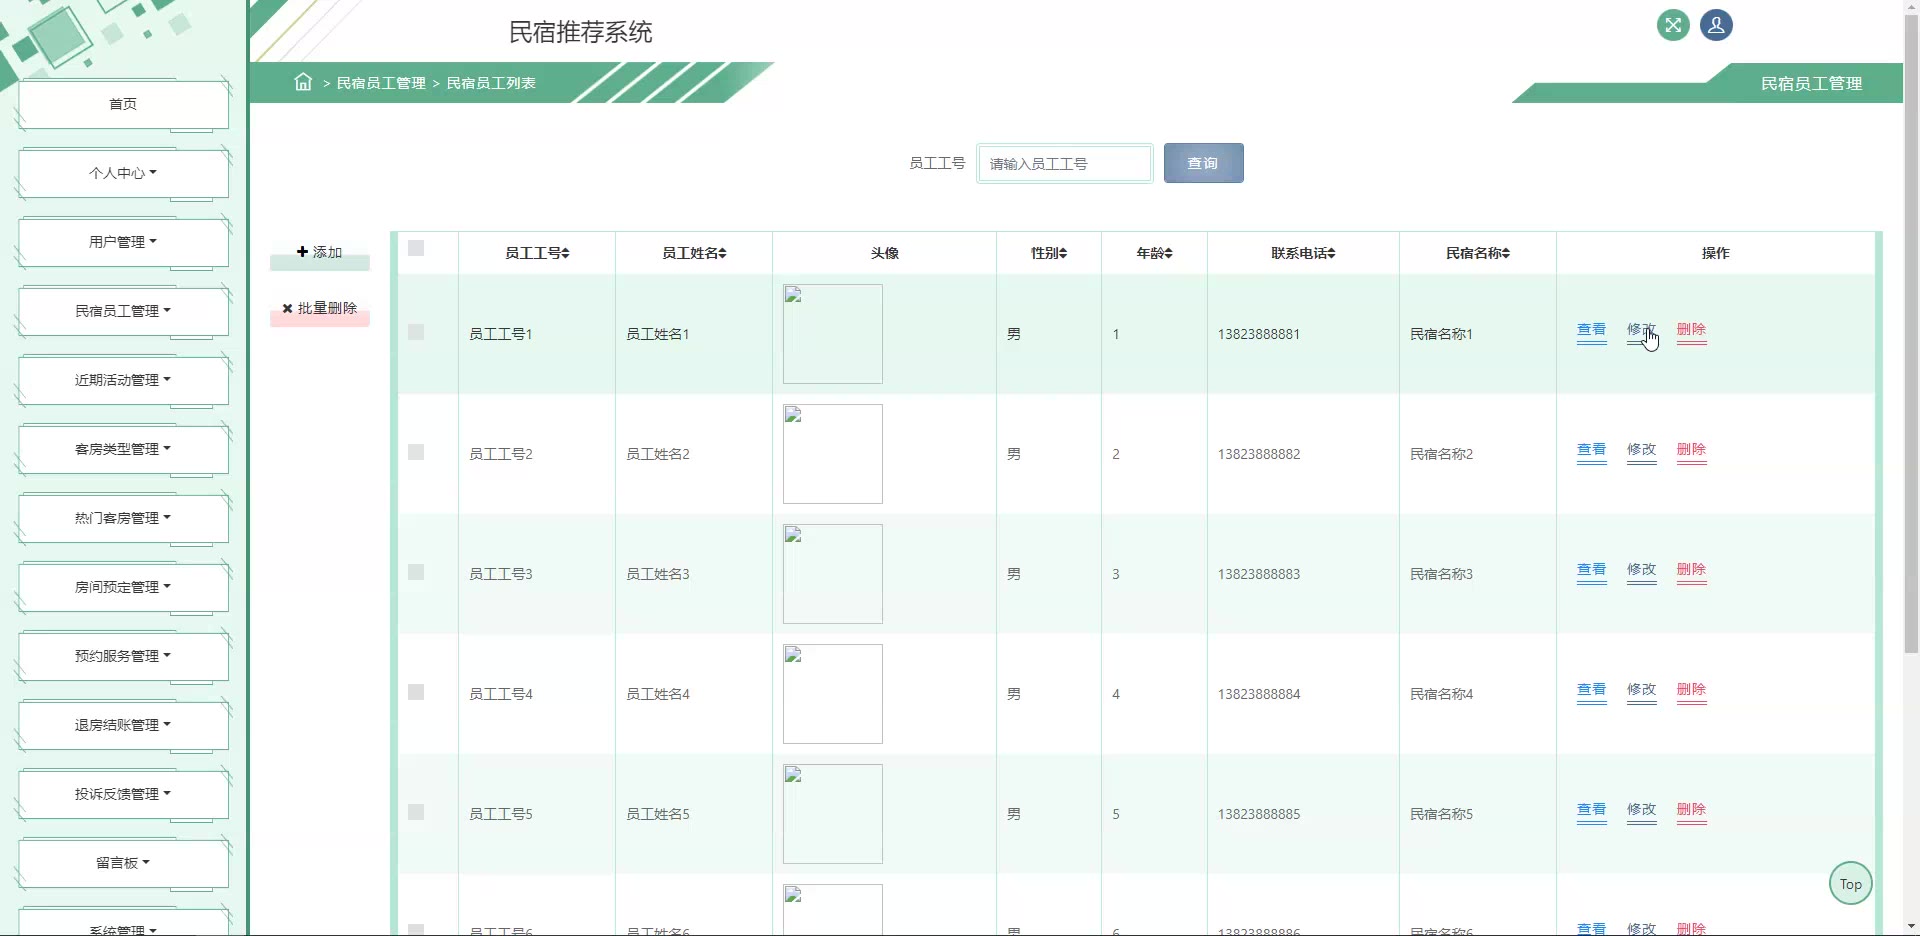Click 删除 for 员工工号2
The height and width of the screenshot is (936, 1920).
click(1691, 451)
